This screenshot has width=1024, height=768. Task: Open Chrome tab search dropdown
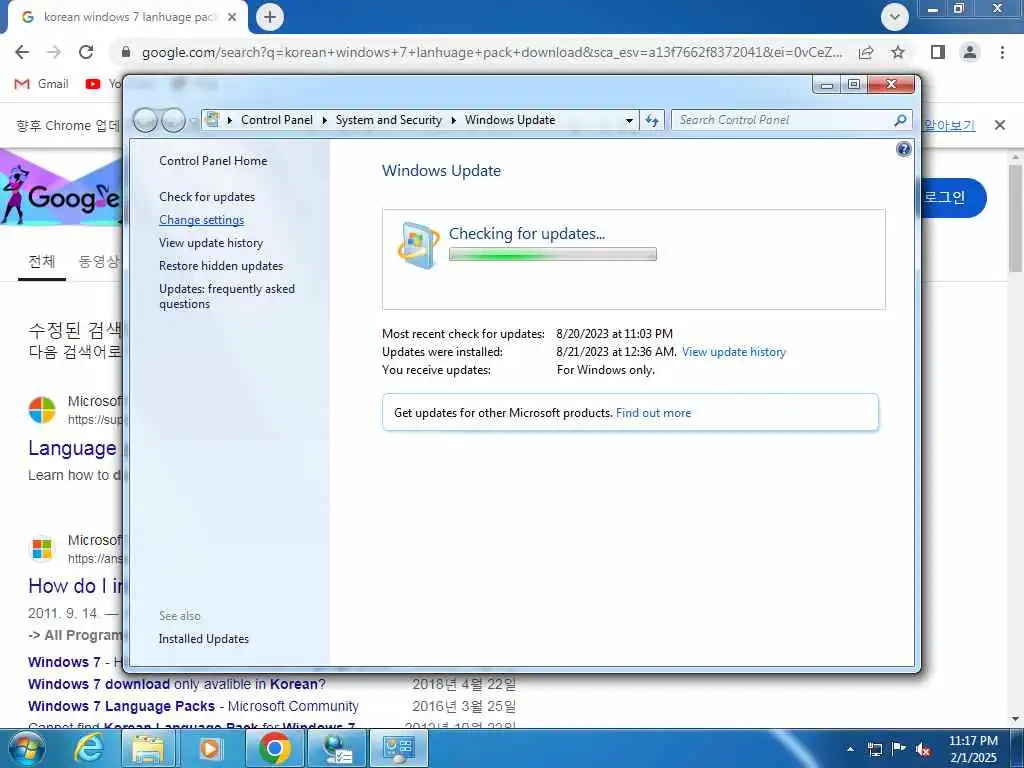pyautogui.click(x=895, y=17)
